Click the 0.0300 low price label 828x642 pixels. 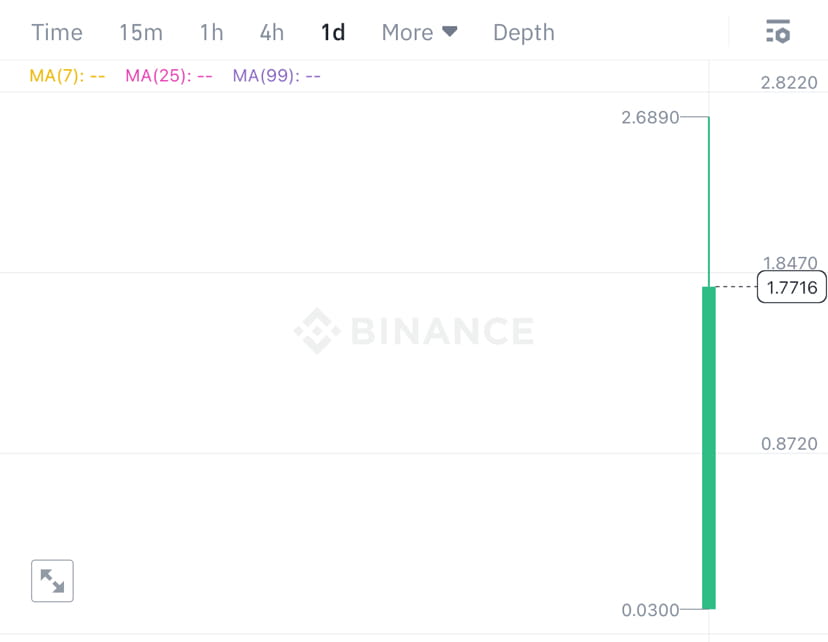click(x=647, y=609)
